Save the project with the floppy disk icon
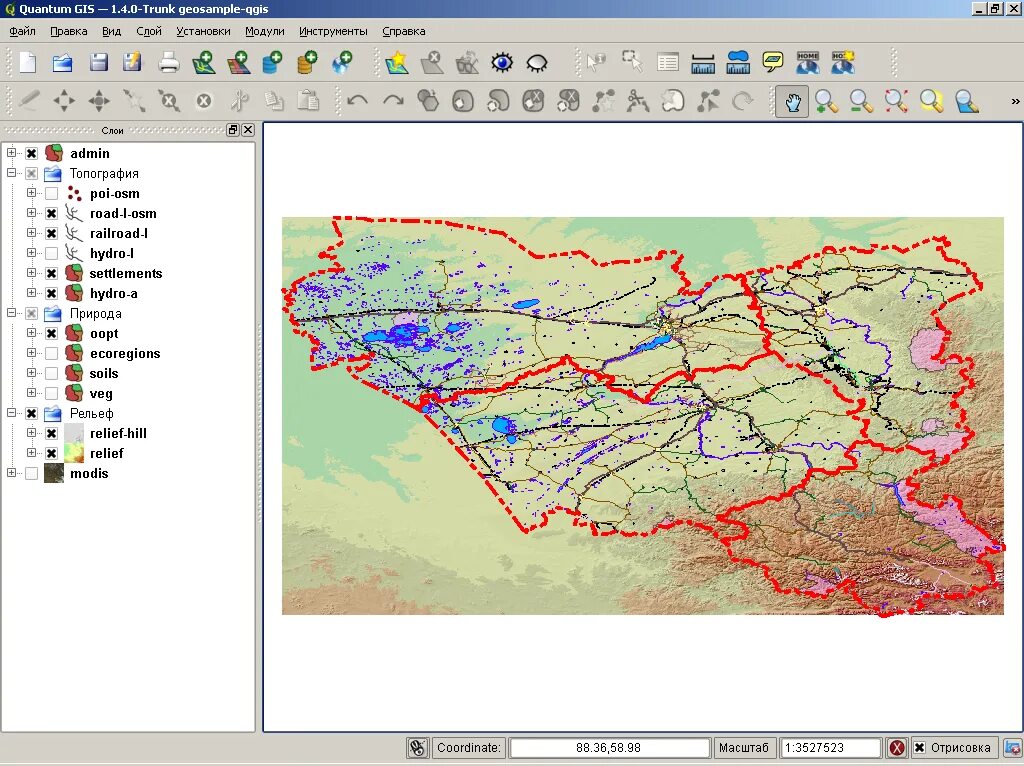 pos(98,63)
